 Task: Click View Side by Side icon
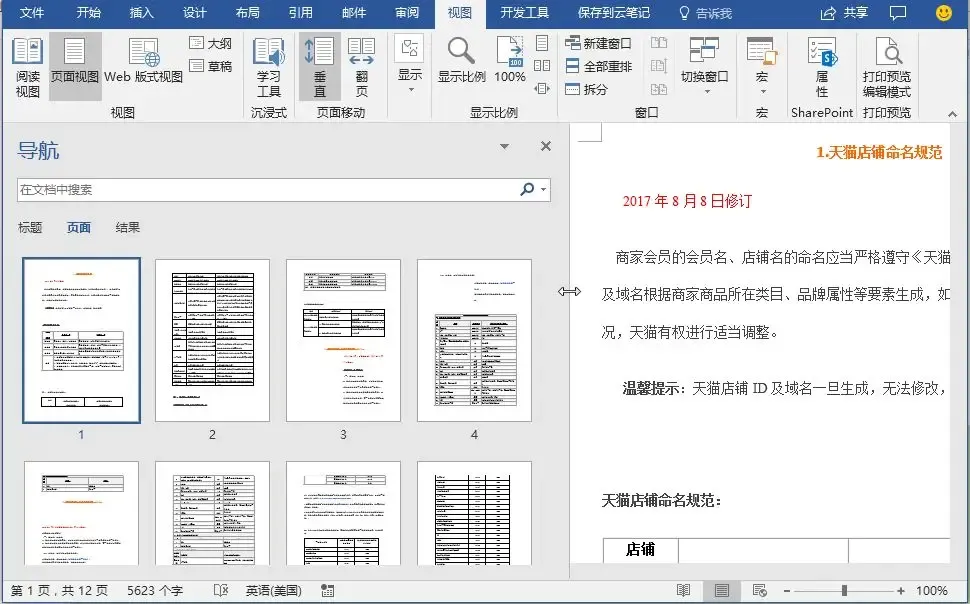coord(659,43)
